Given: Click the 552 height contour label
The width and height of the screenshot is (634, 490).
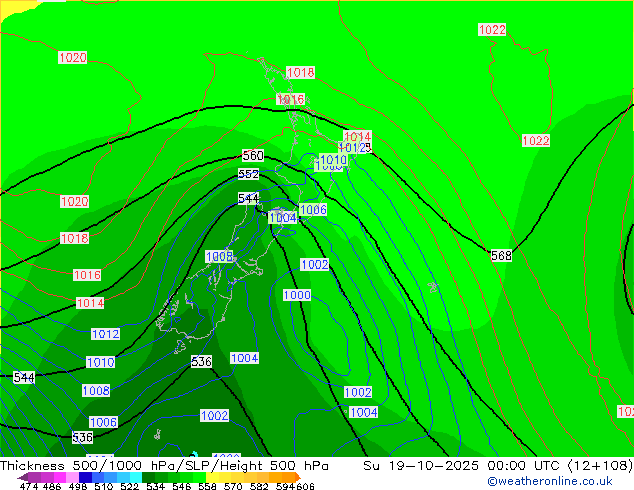Looking at the screenshot, I should (248, 174).
